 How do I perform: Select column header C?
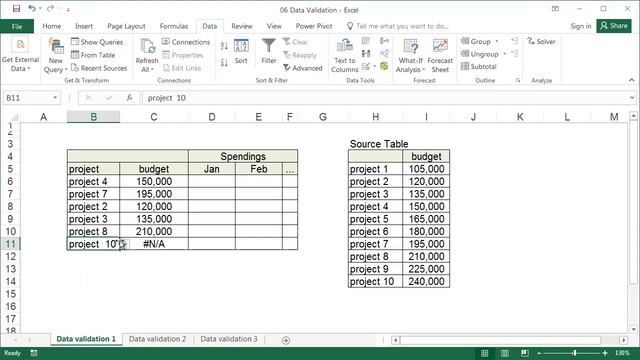click(x=154, y=117)
